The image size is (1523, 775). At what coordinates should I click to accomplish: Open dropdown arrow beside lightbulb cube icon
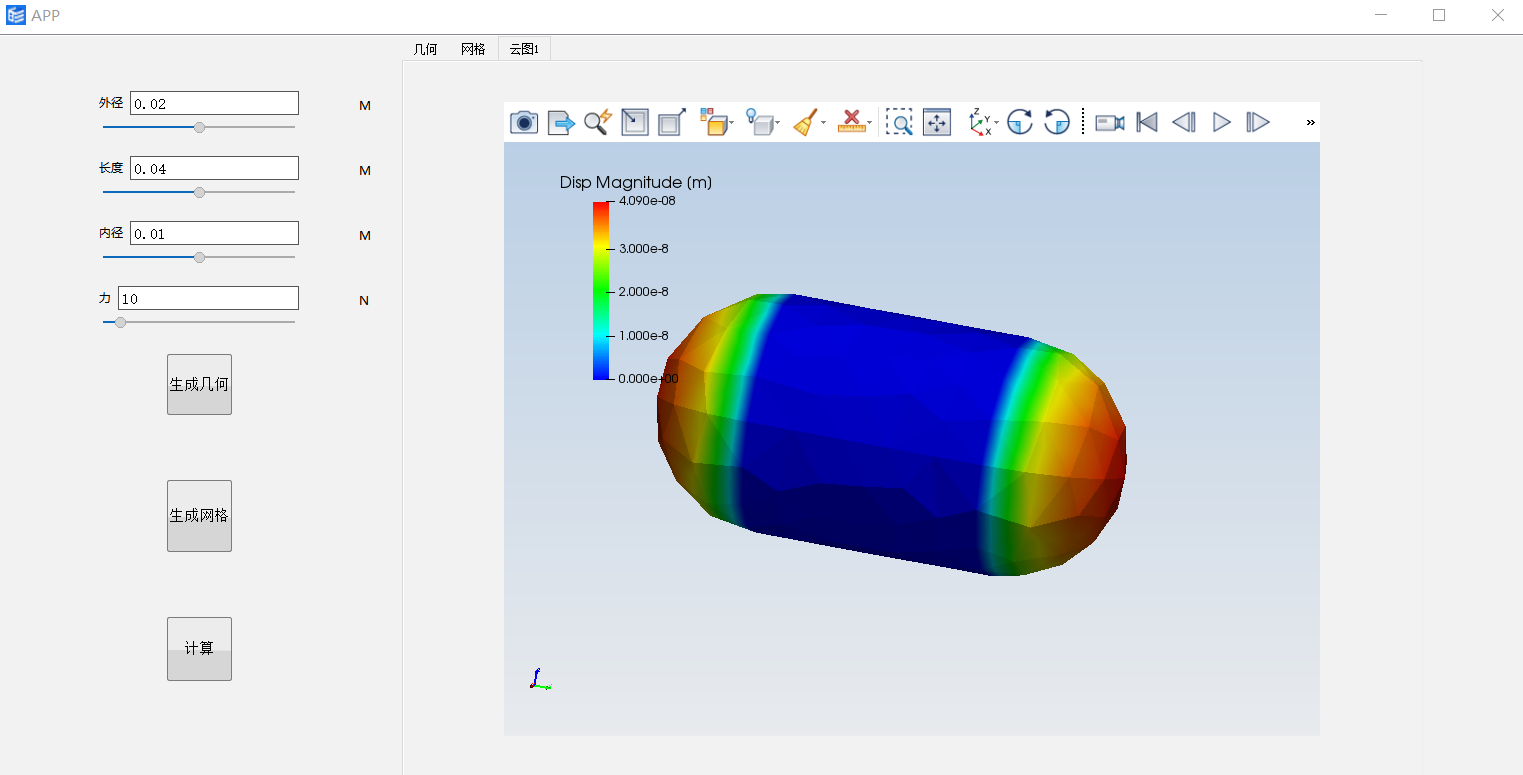[778, 123]
